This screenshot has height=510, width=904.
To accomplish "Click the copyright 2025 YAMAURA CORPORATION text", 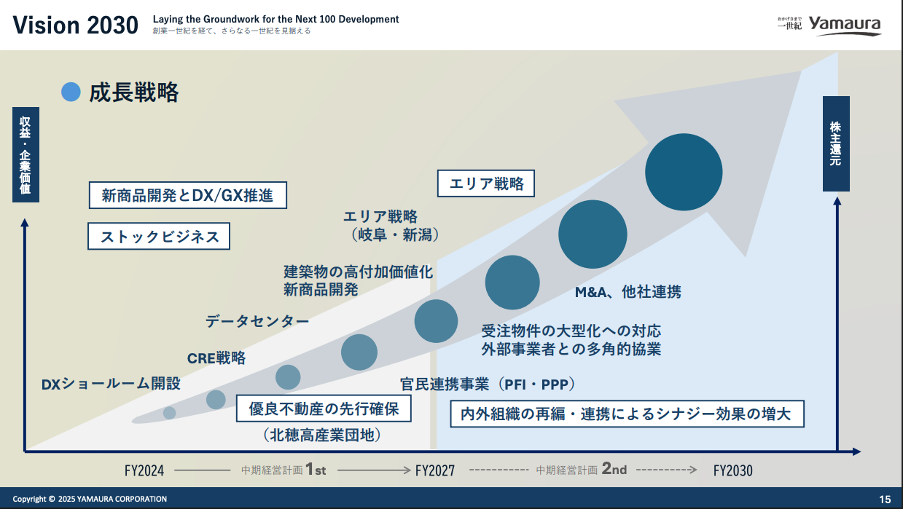I will pyautogui.click(x=90, y=499).
